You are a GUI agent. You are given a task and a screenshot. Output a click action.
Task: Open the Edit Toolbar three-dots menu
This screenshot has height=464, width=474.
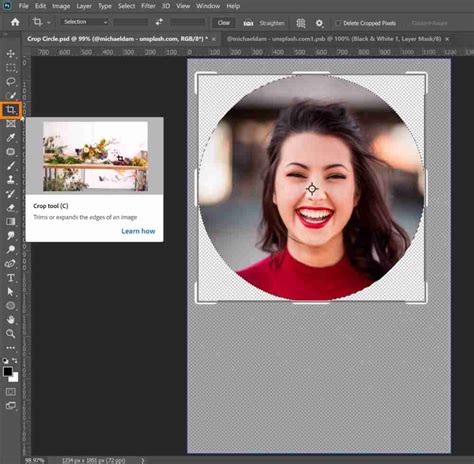click(11, 348)
